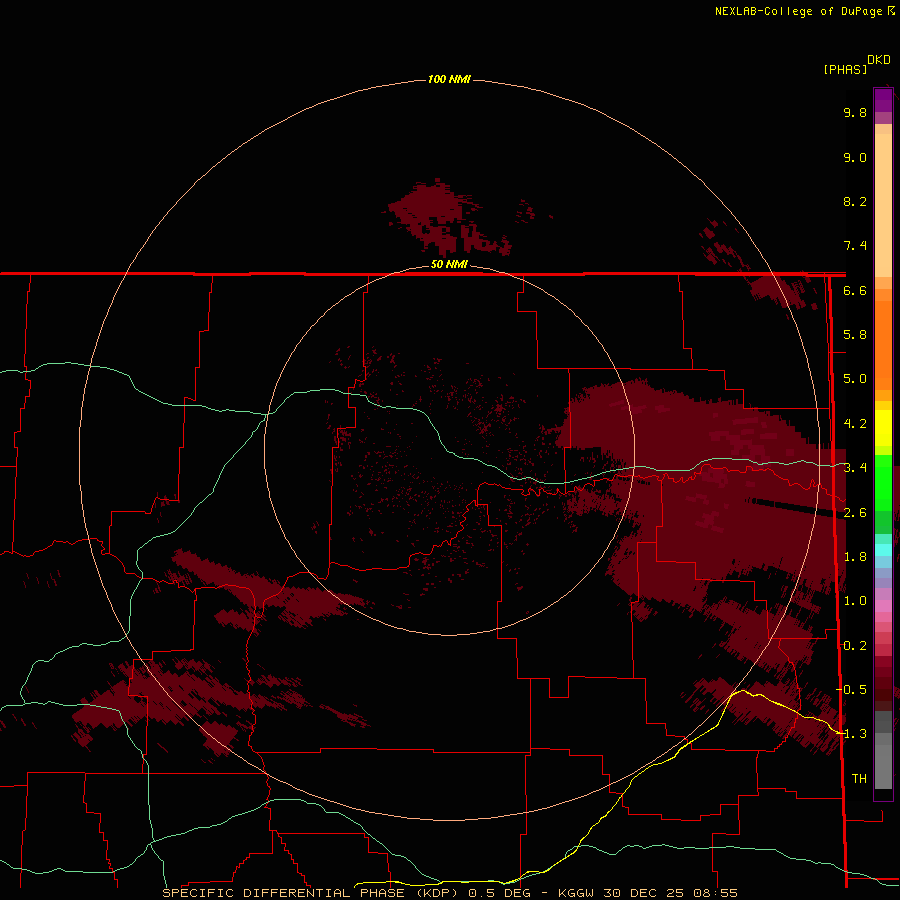Click the 5.8 scale label

click(x=855, y=335)
